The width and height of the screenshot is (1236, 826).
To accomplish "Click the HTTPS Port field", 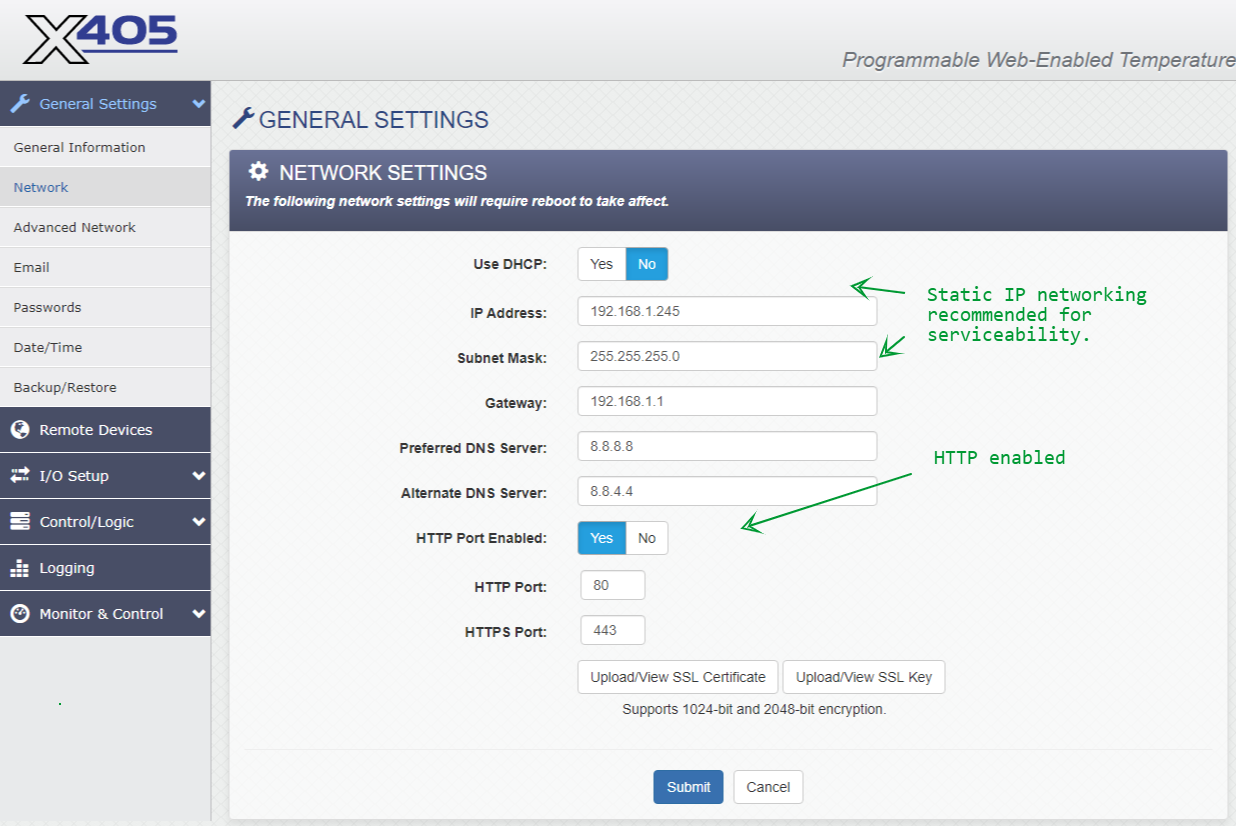I will coord(613,630).
